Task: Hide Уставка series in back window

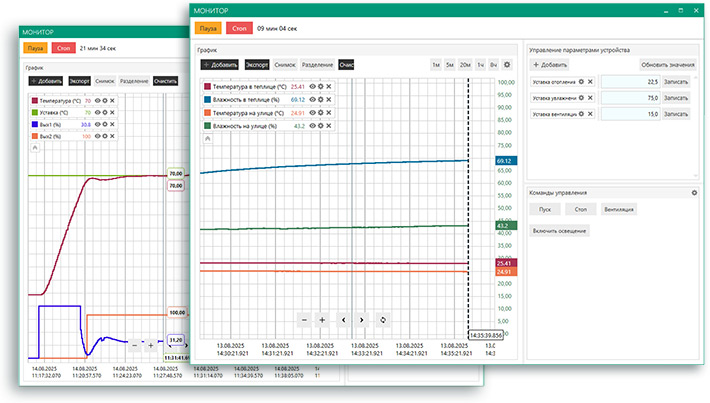Action: (x=97, y=112)
